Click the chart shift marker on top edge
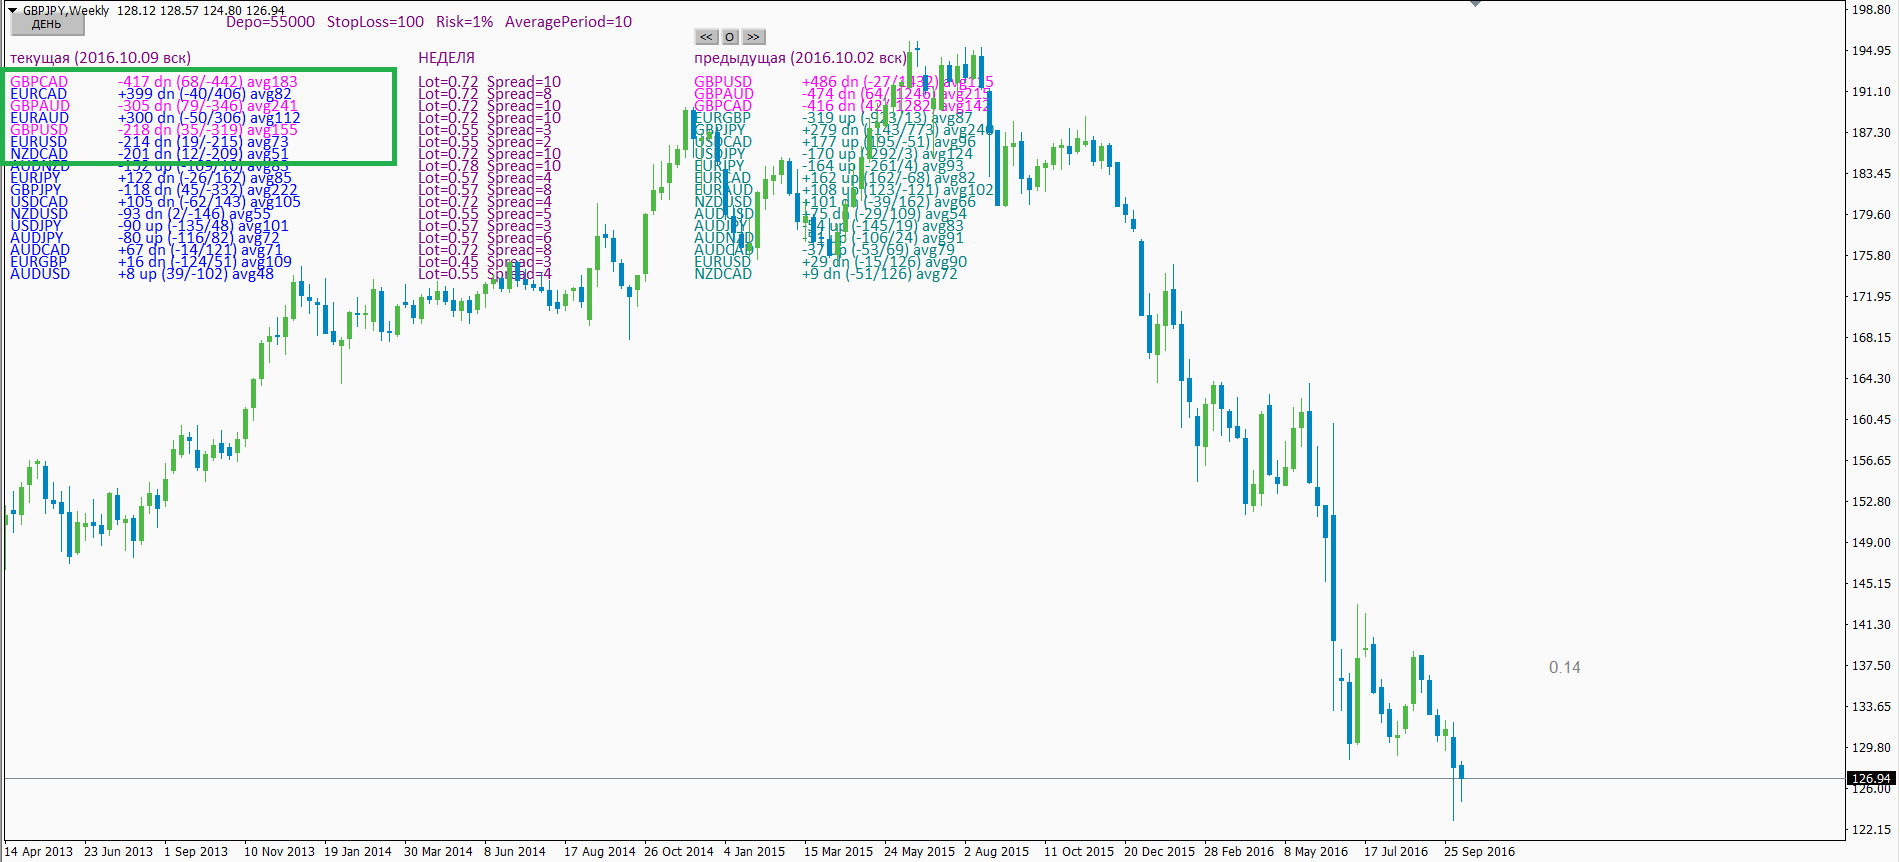Viewport: 1900px width, 862px height. (x=1475, y=4)
